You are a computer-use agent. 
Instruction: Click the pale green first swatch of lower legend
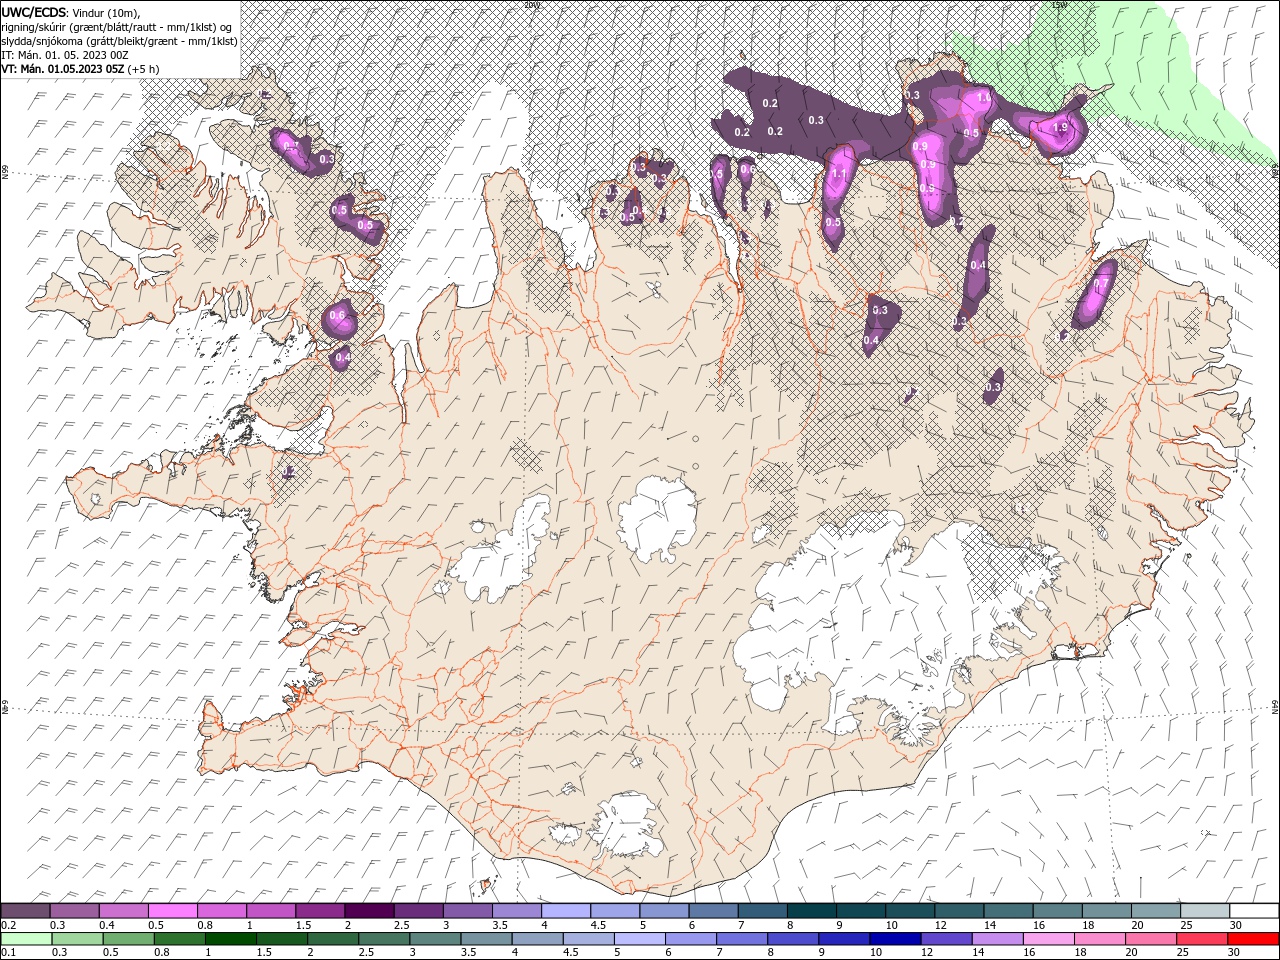tap(24, 939)
